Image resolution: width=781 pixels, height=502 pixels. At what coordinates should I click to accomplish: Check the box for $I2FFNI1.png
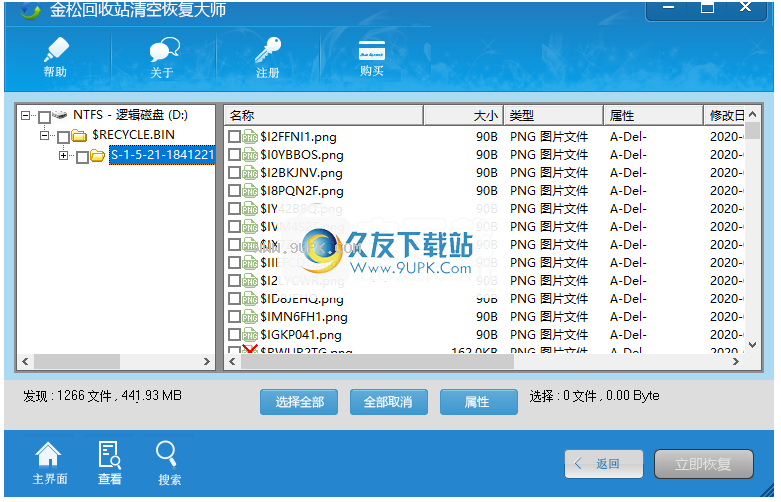[234, 136]
